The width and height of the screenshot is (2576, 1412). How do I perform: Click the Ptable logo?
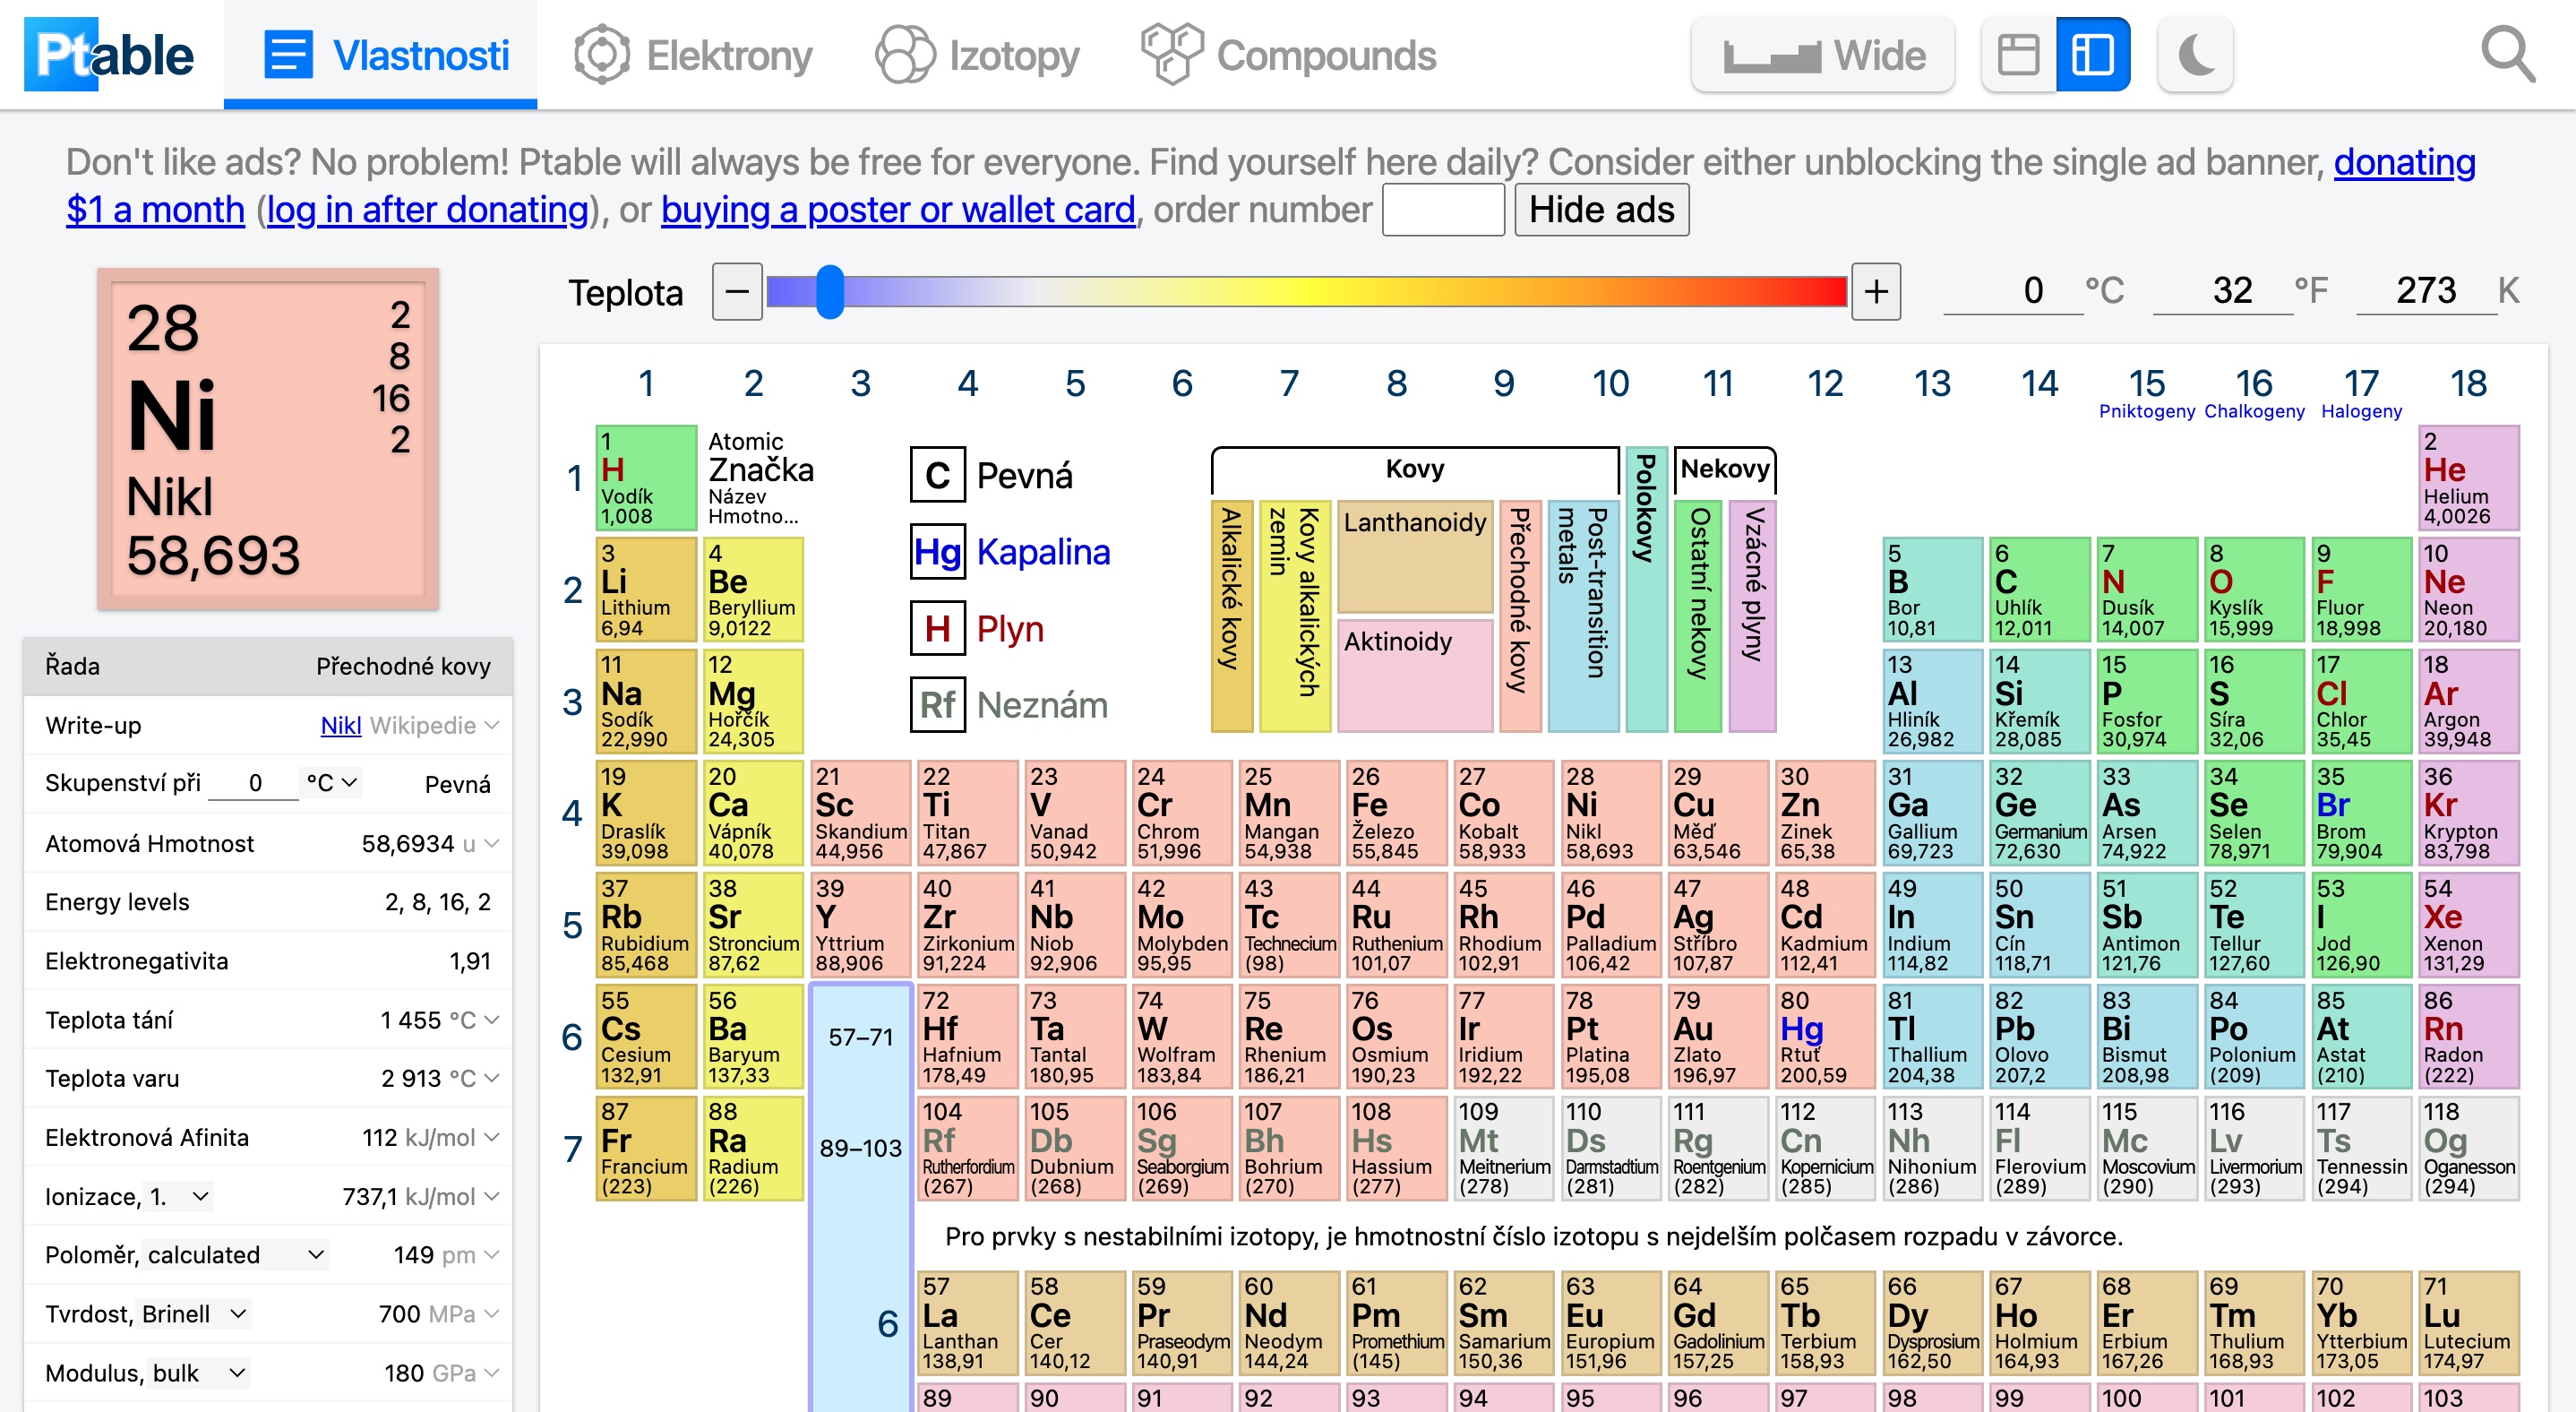(110, 55)
